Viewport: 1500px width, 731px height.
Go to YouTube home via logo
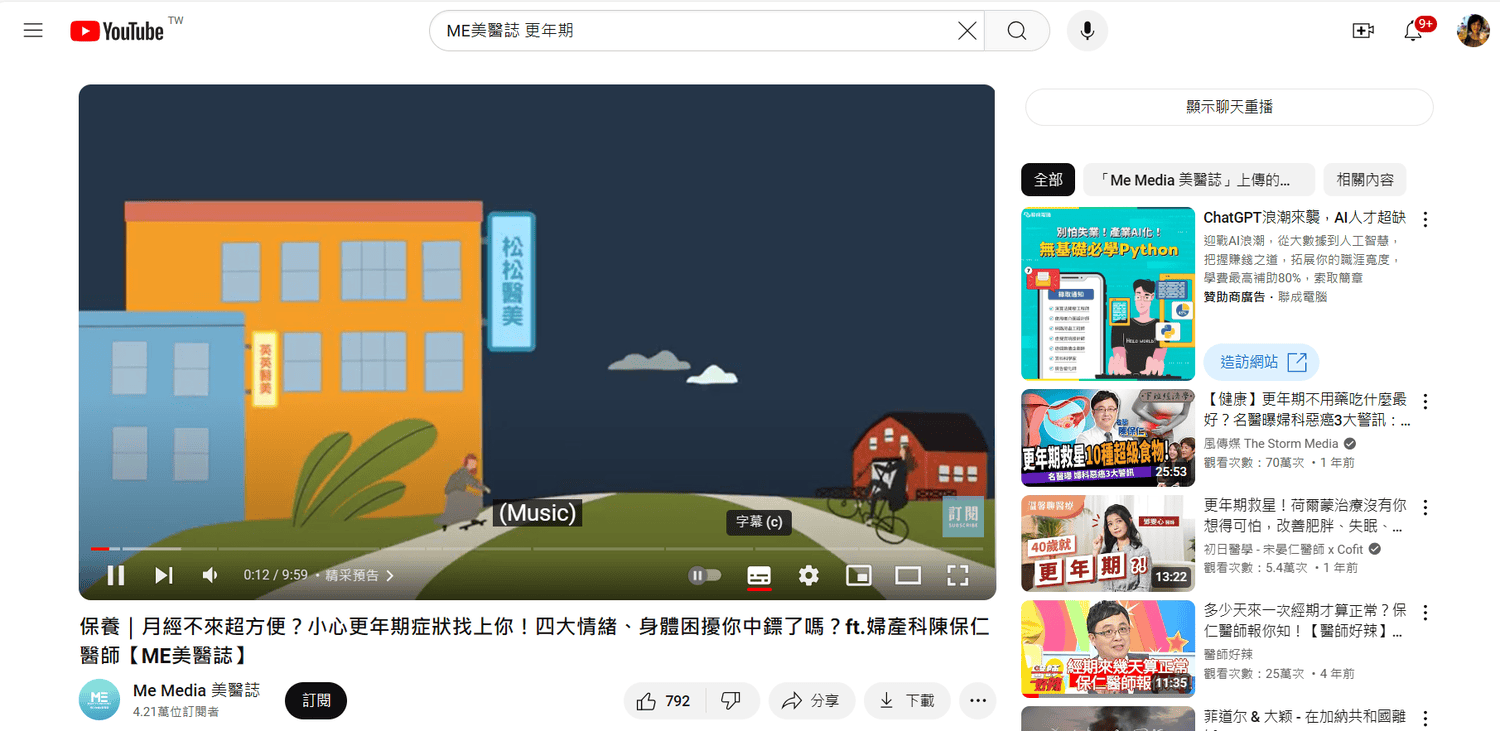(117, 31)
